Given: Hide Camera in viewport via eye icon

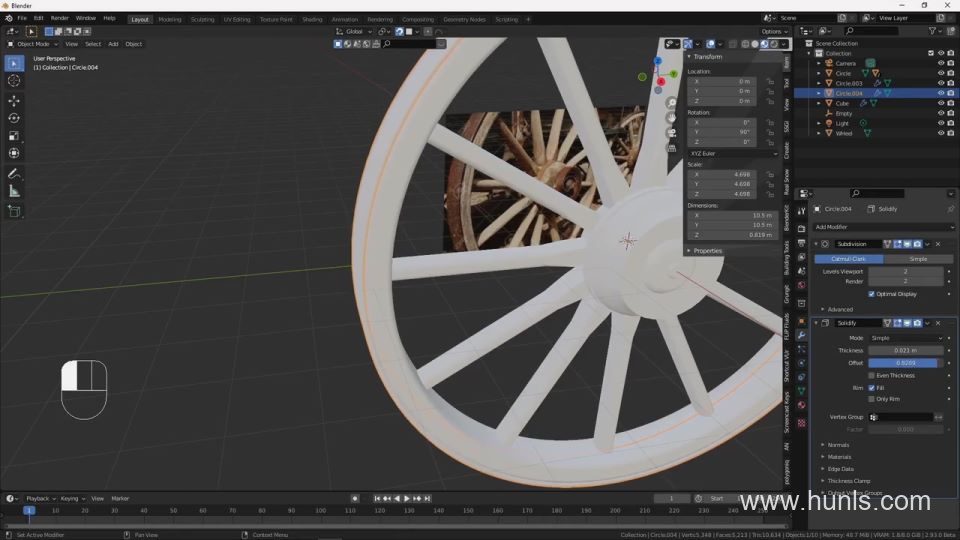Looking at the screenshot, I should click(x=941, y=63).
